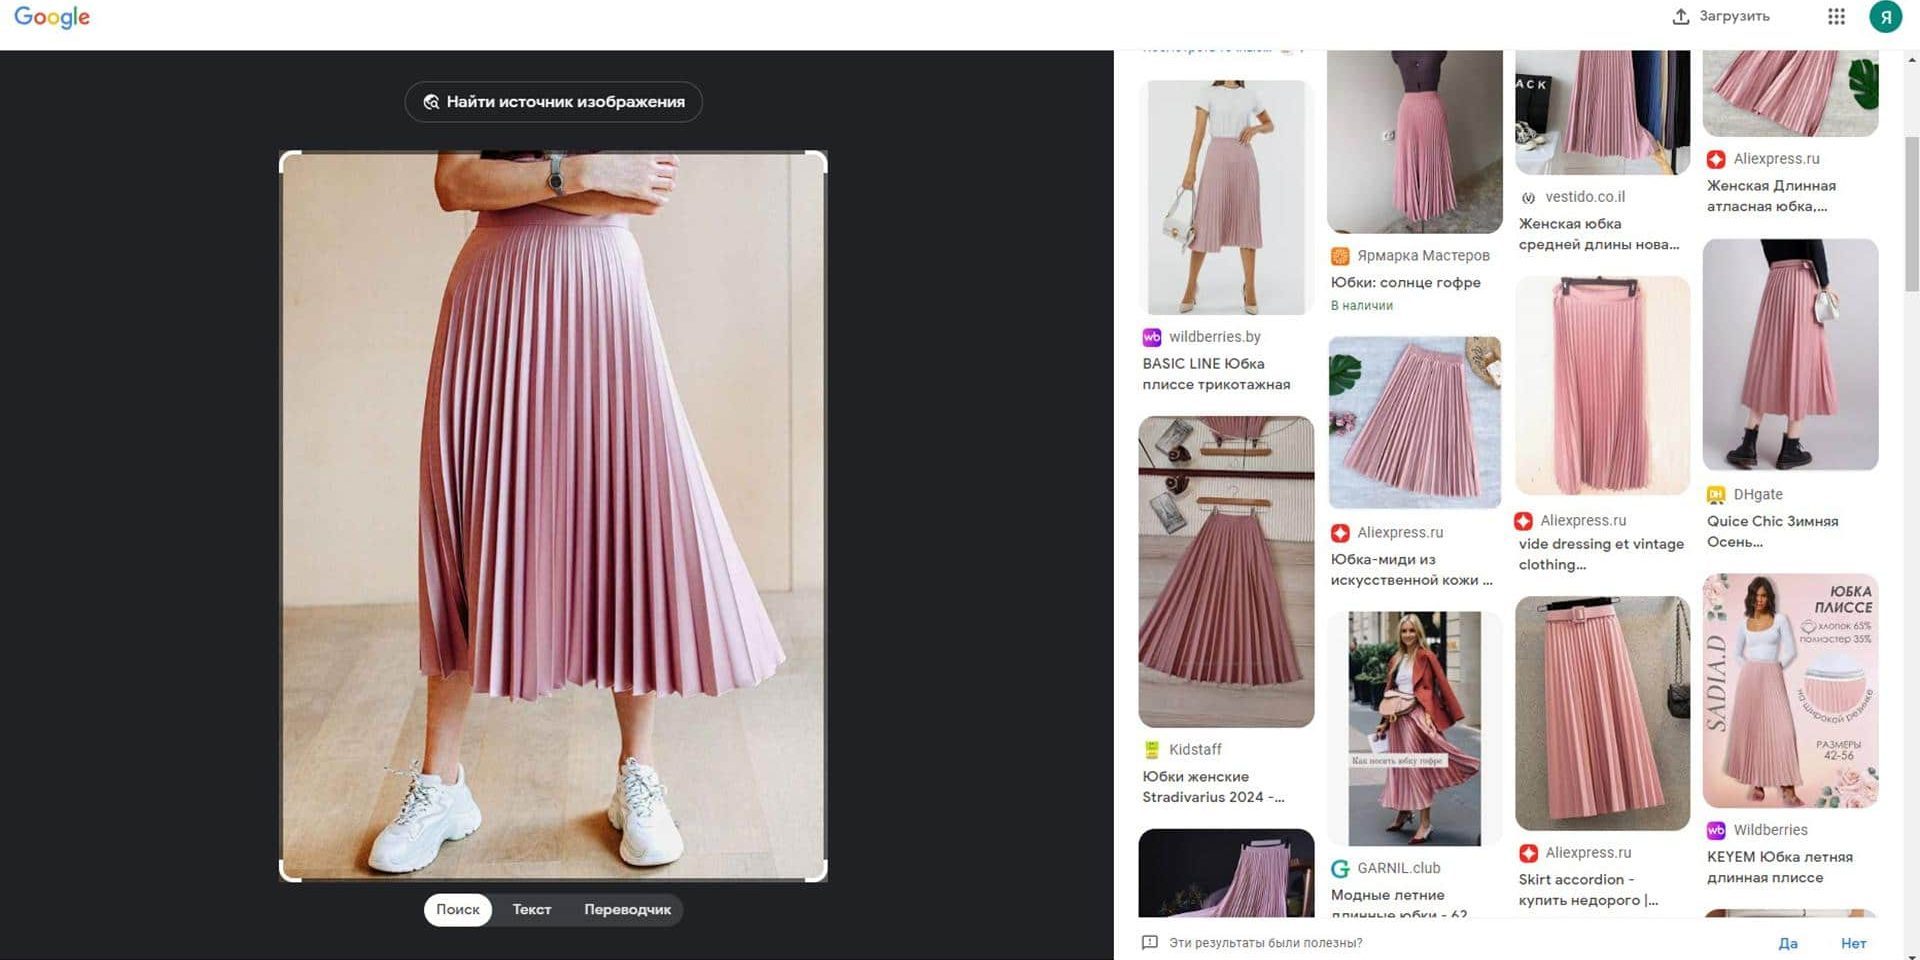1920x960 pixels.
Task: Open Ярмарка Мастеров skirt on mannequin thumbnail
Action: [1414, 141]
